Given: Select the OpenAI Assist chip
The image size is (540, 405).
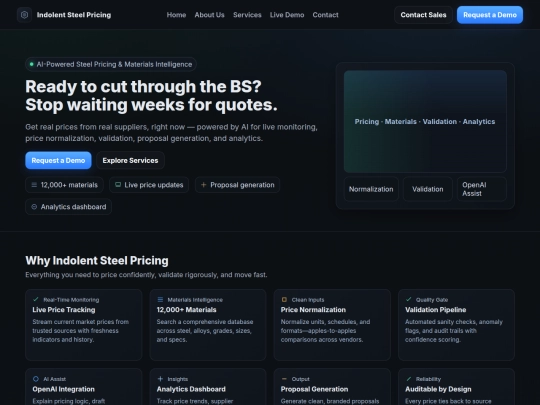Looking at the screenshot, I should coord(481,189).
